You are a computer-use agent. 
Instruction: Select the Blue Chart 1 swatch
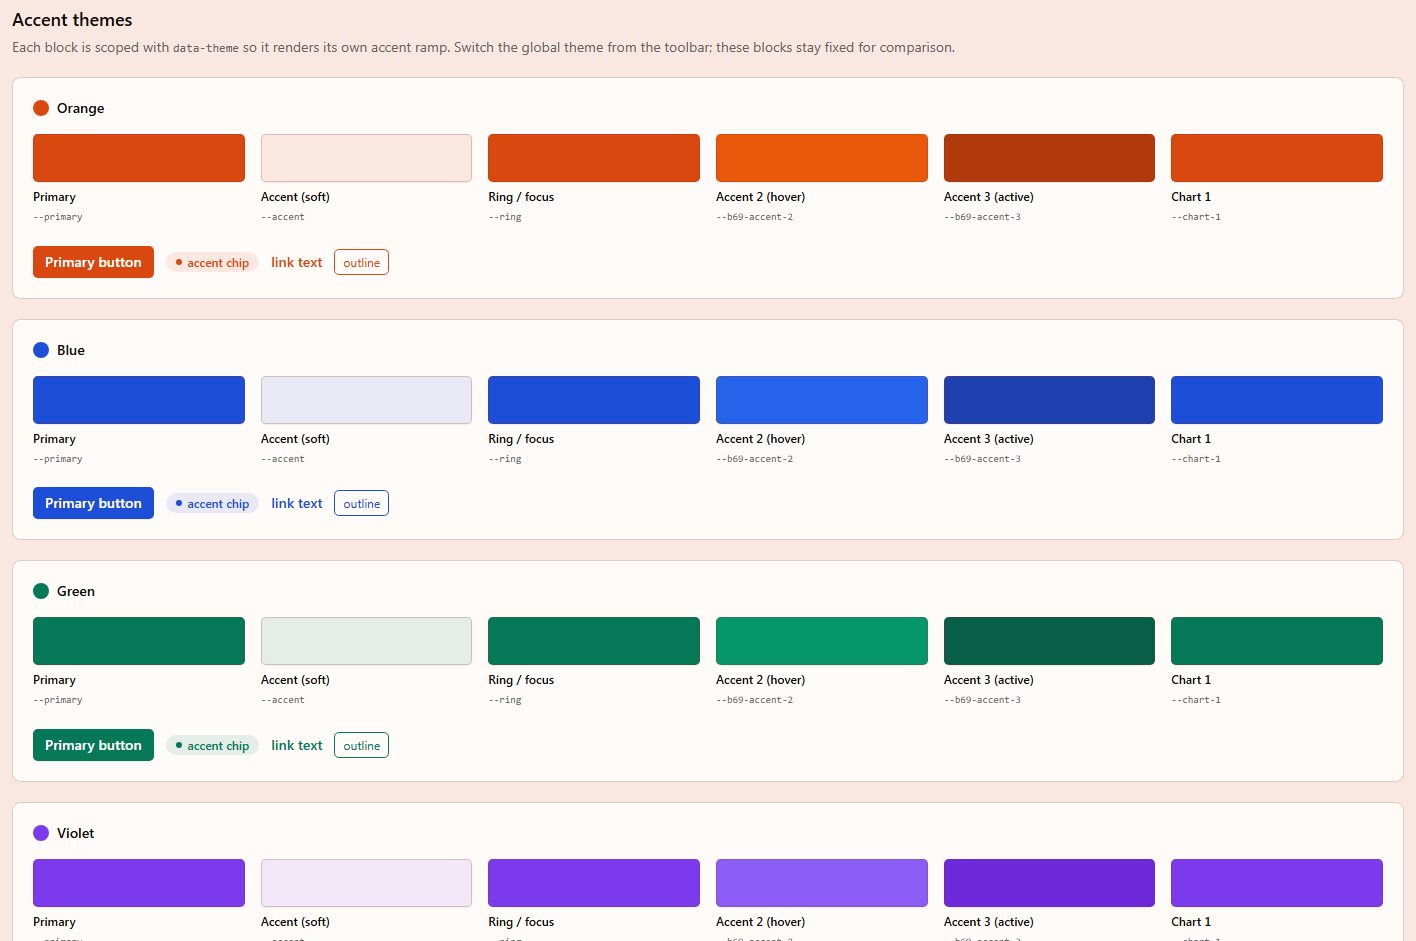pyautogui.click(x=1277, y=400)
